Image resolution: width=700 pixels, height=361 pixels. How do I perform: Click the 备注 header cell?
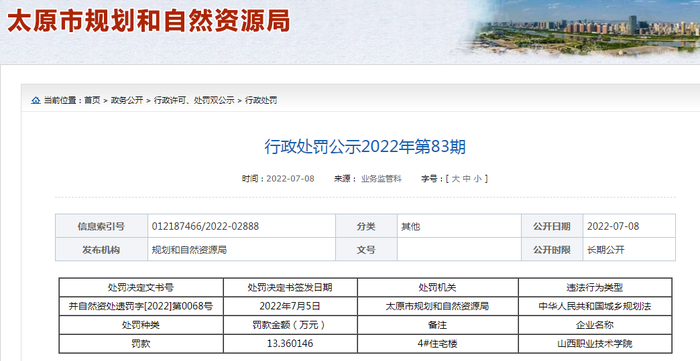tap(438, 325)
